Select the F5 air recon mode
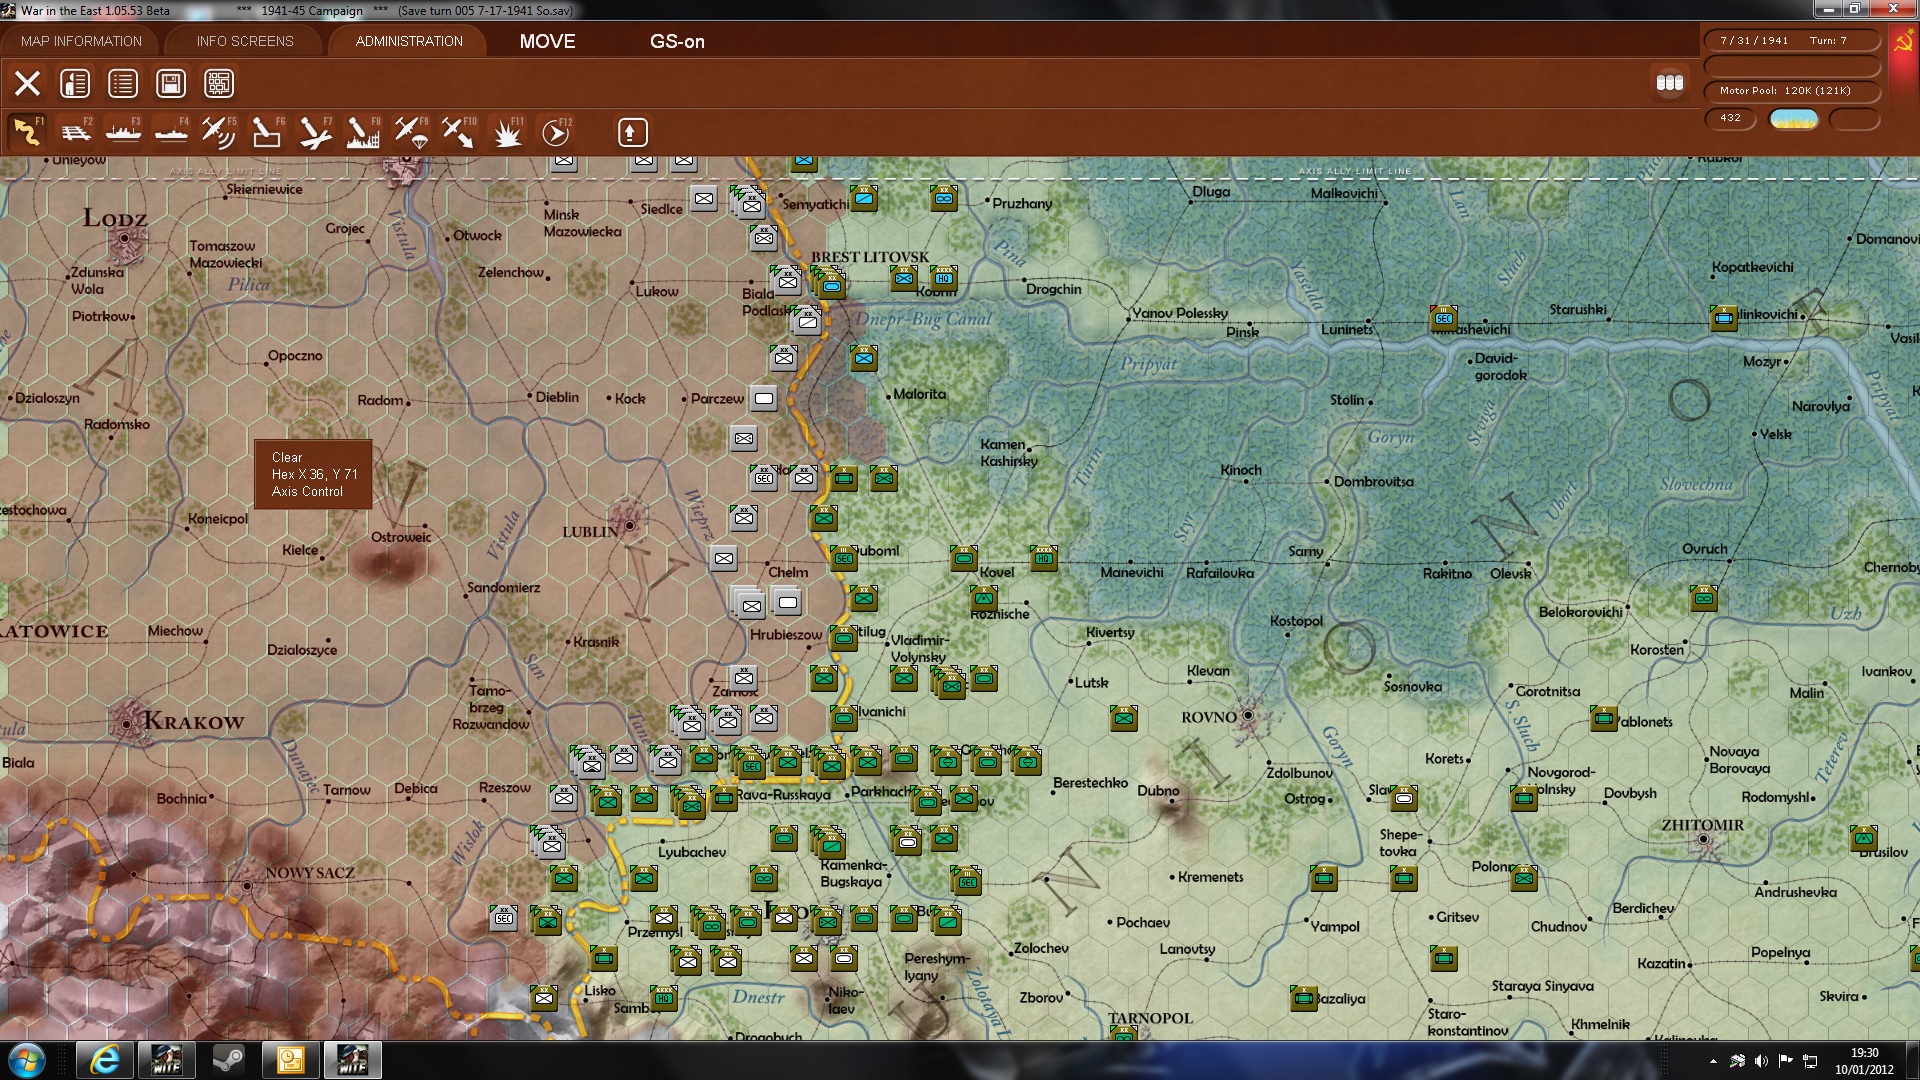The height and width of the screenshot is (1080, 1920). click(x=219, y=132)
